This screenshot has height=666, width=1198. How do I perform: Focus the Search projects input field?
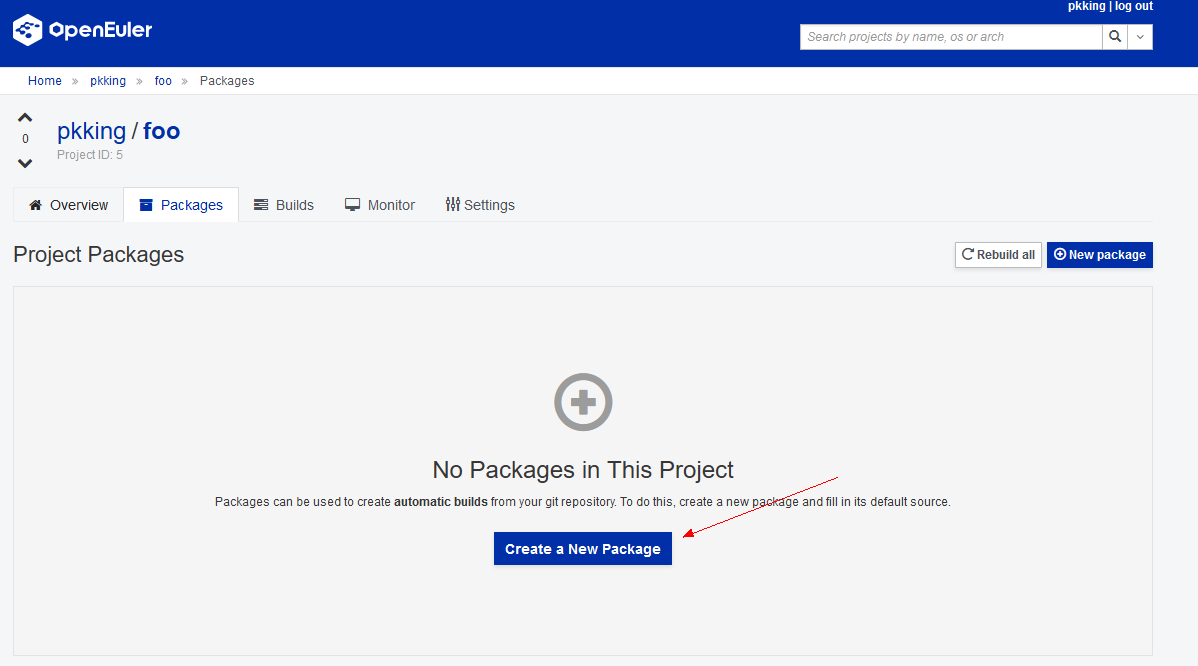[x=950, y=37]
